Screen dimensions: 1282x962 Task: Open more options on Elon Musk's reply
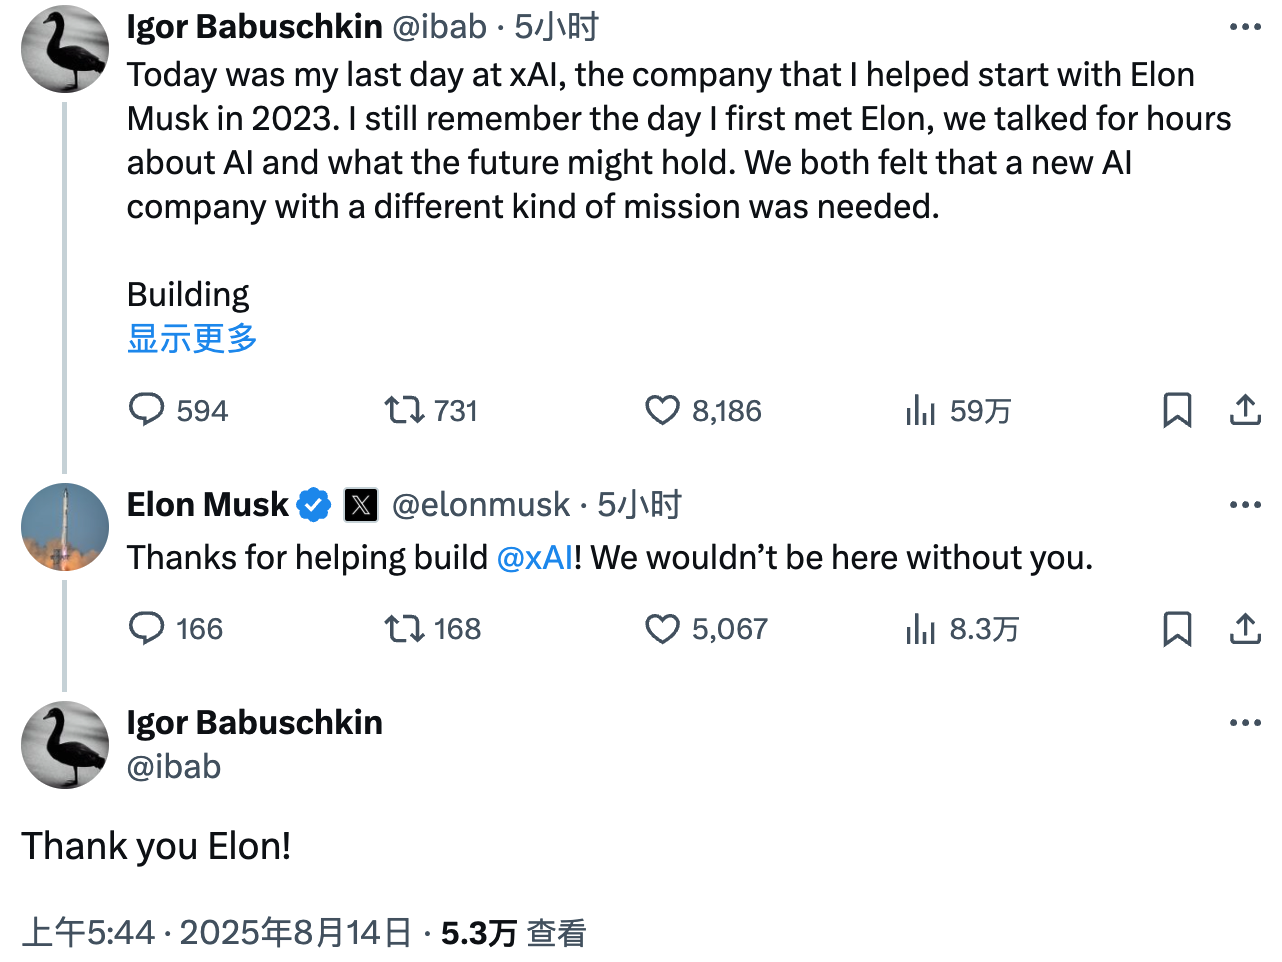[x=1245, y=505]
